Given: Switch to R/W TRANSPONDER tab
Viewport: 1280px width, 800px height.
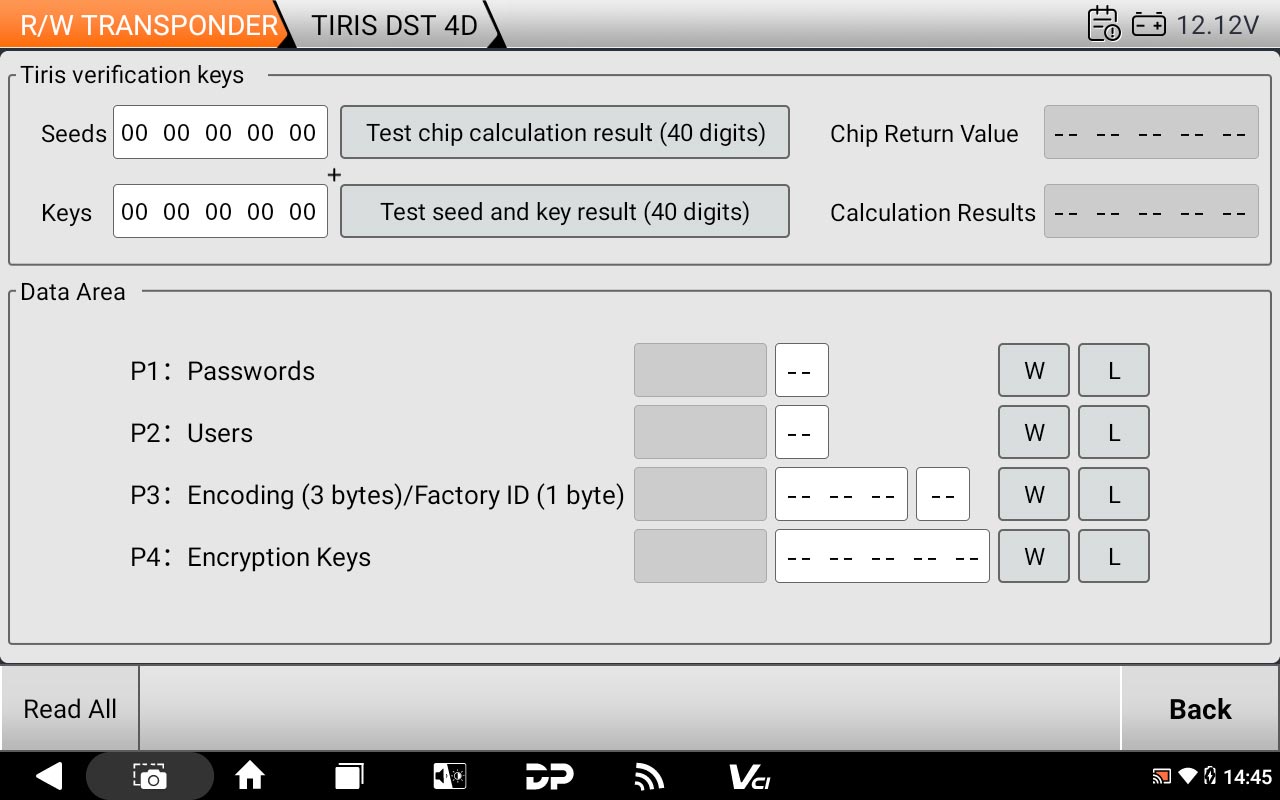Looking at the screenshot, I should coord(148,25).
